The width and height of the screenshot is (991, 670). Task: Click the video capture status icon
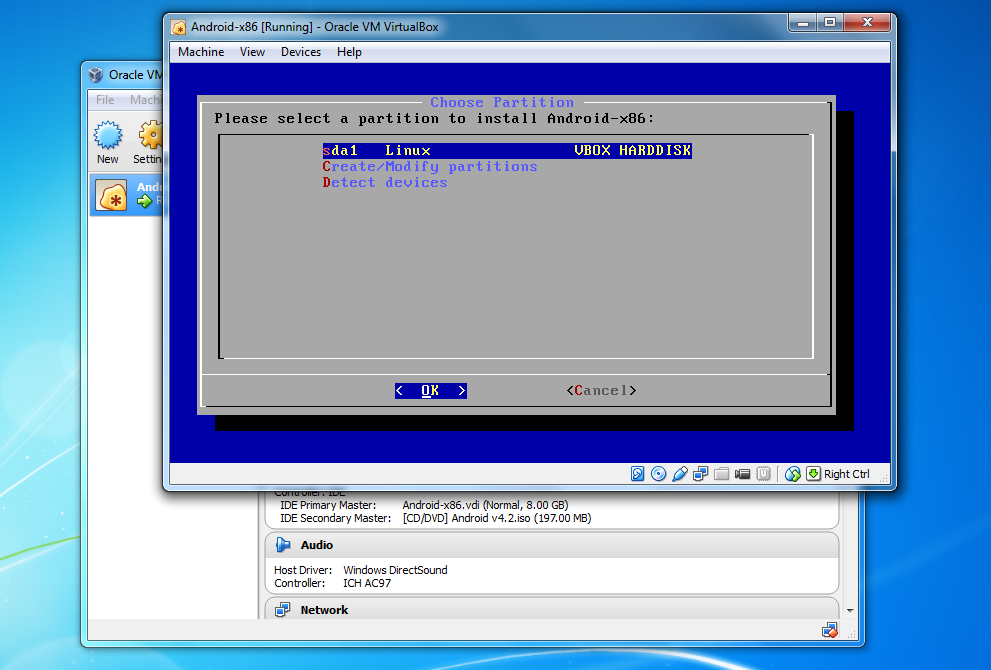pyautogui.click(x=743, y=473)
